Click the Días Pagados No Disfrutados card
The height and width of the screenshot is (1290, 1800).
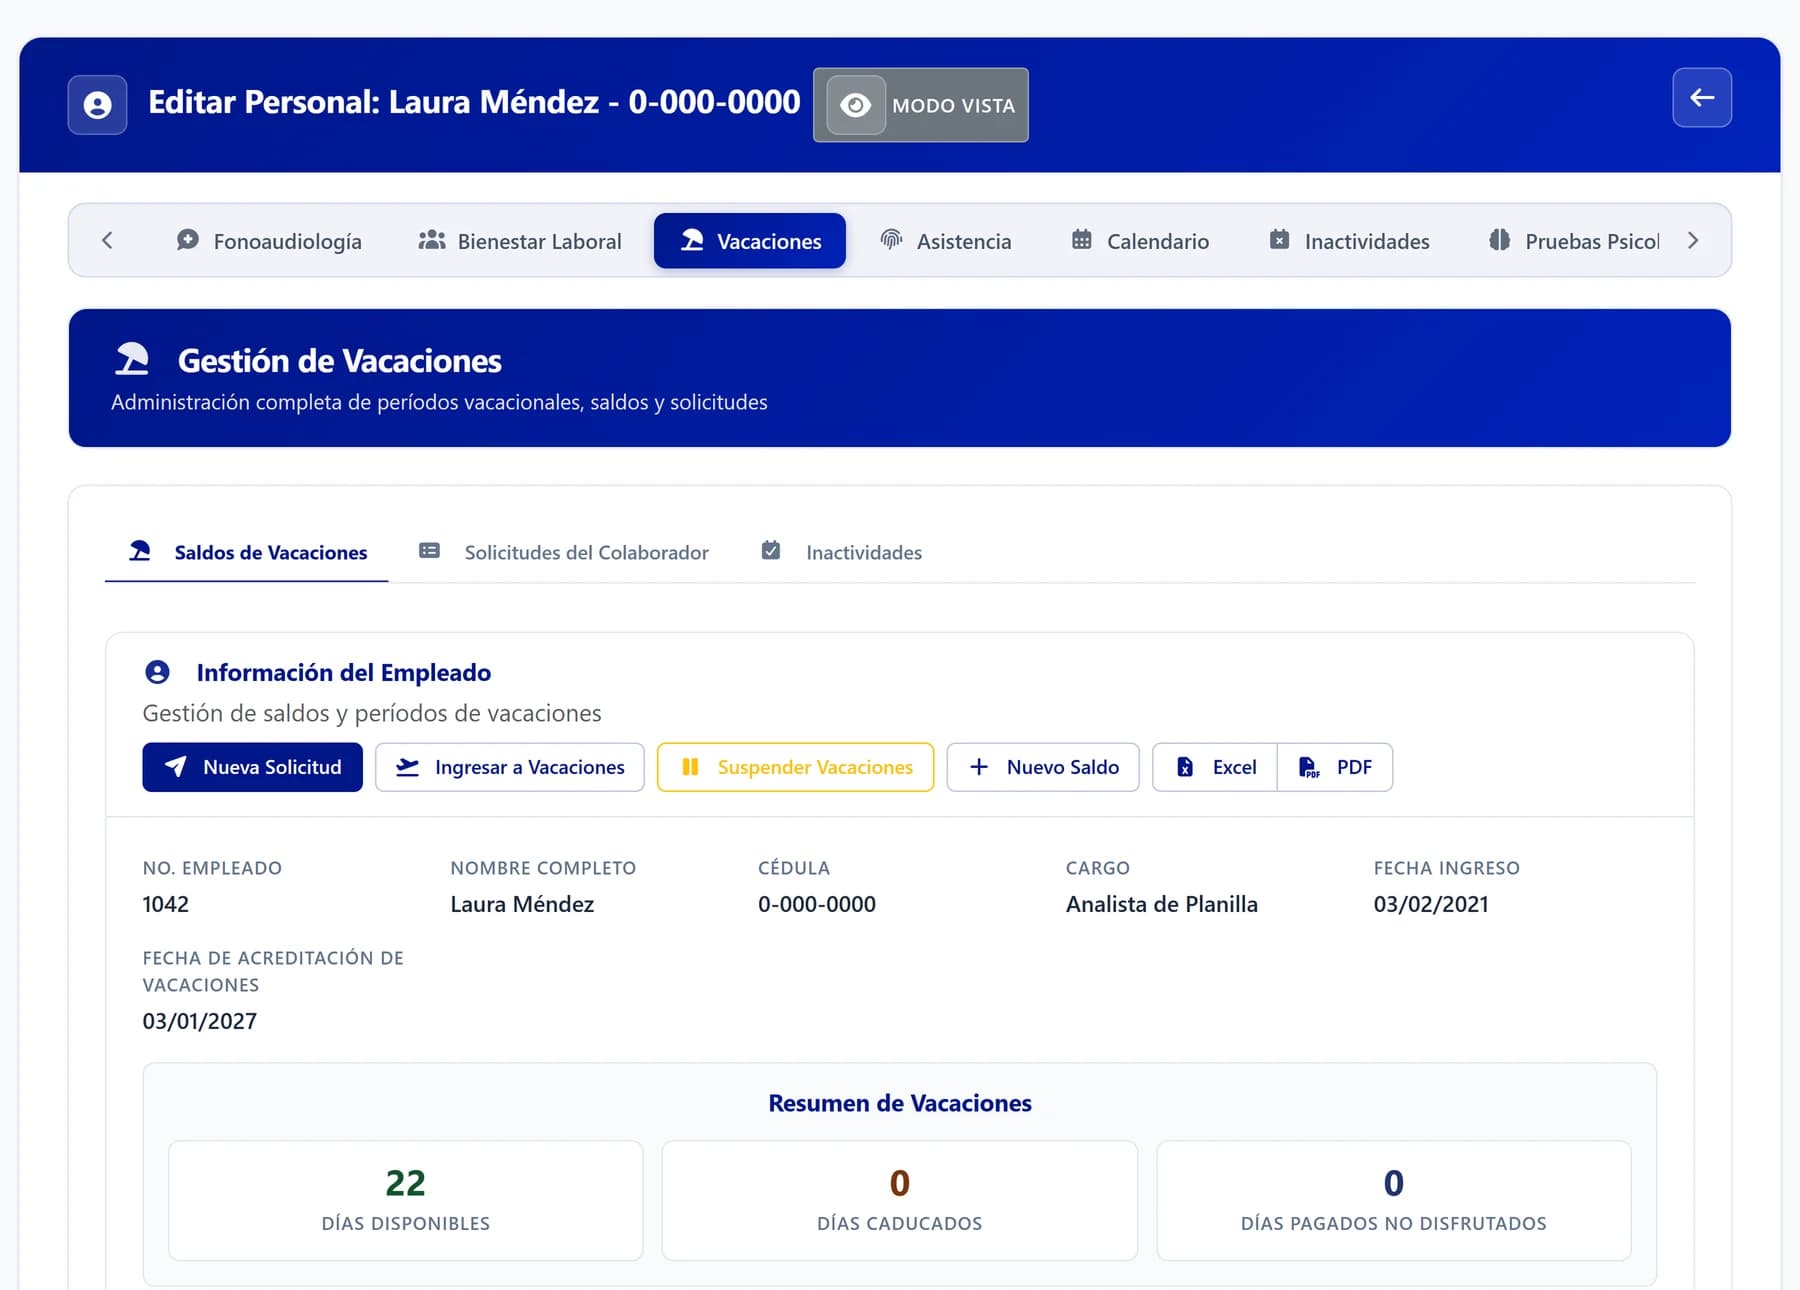coord(1394,1200)
